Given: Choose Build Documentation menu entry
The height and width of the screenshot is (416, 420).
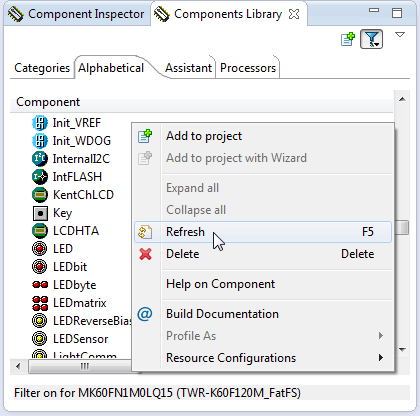Looking at the screenshot, I should point(263,314).
